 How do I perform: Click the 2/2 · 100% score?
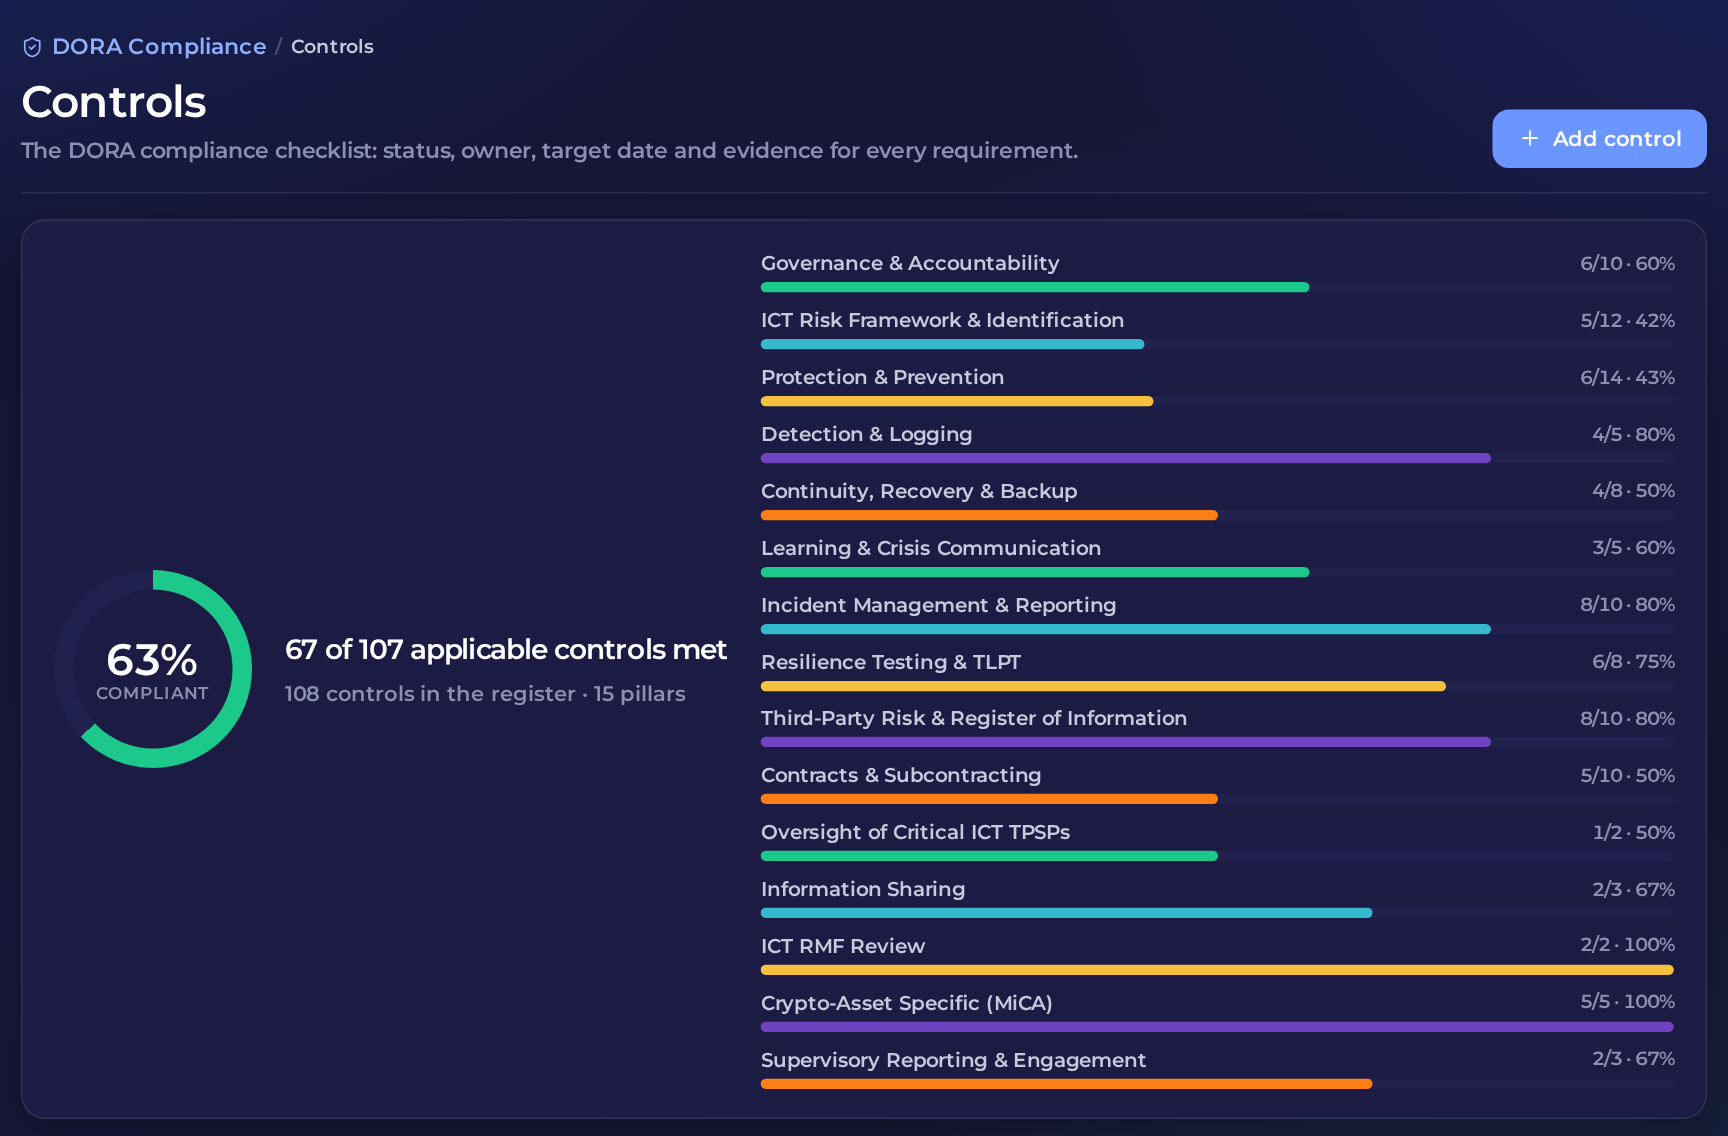(1627, 945)
